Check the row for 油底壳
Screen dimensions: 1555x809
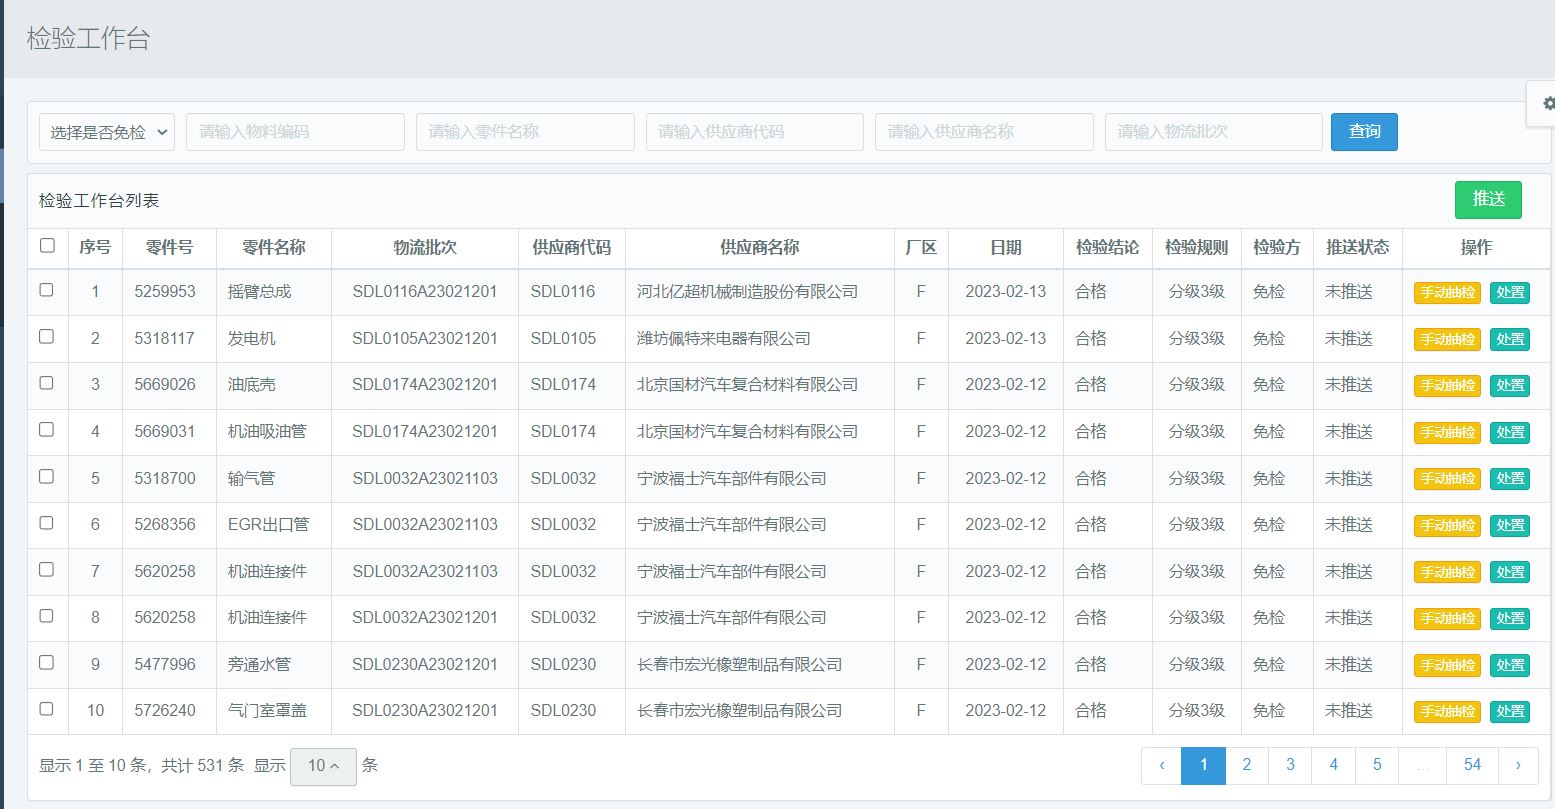point(46,383)
